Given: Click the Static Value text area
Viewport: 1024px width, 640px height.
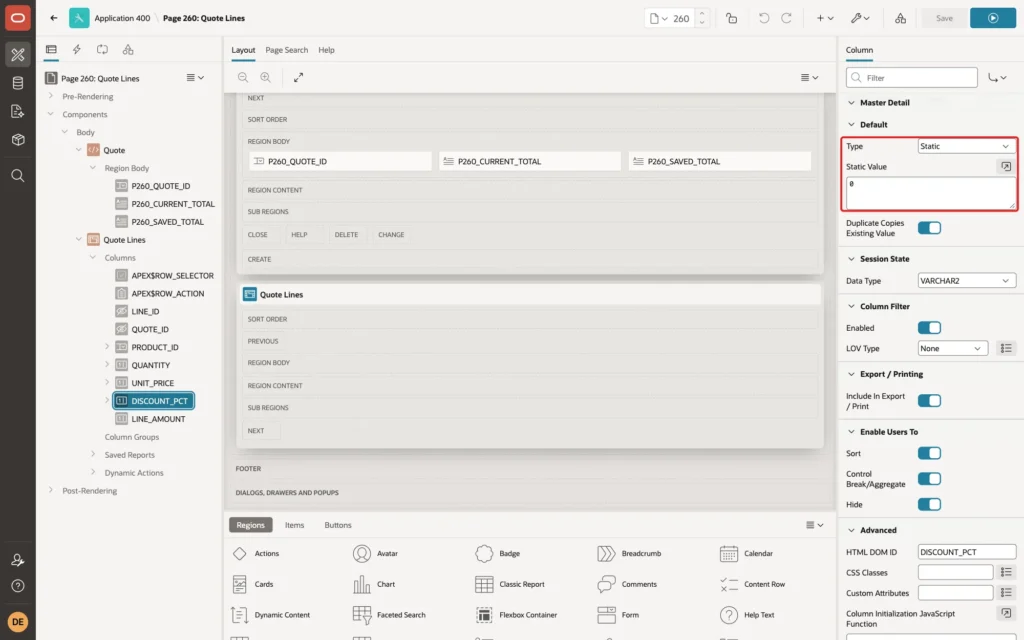Looking at the screenshot, I should coord(931,193).
